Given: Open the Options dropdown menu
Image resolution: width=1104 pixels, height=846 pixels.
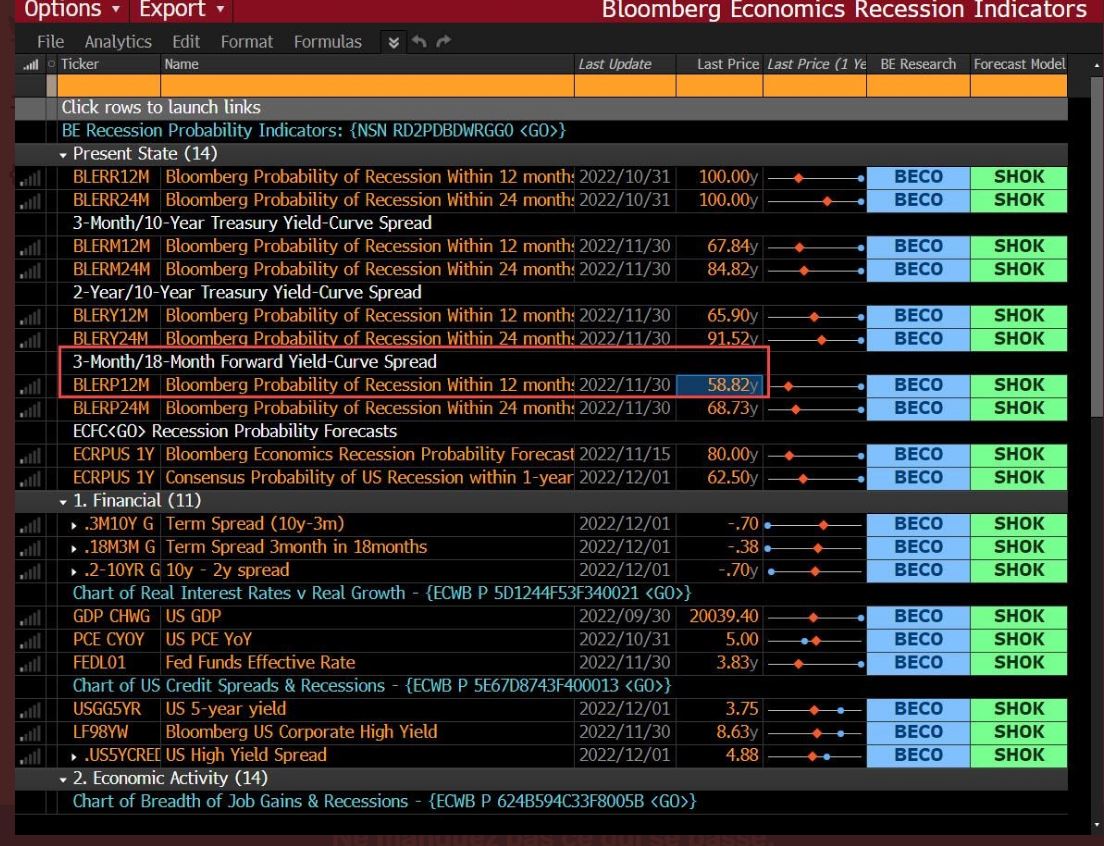Looking at the screenshot, I should (x=72, y=10).
